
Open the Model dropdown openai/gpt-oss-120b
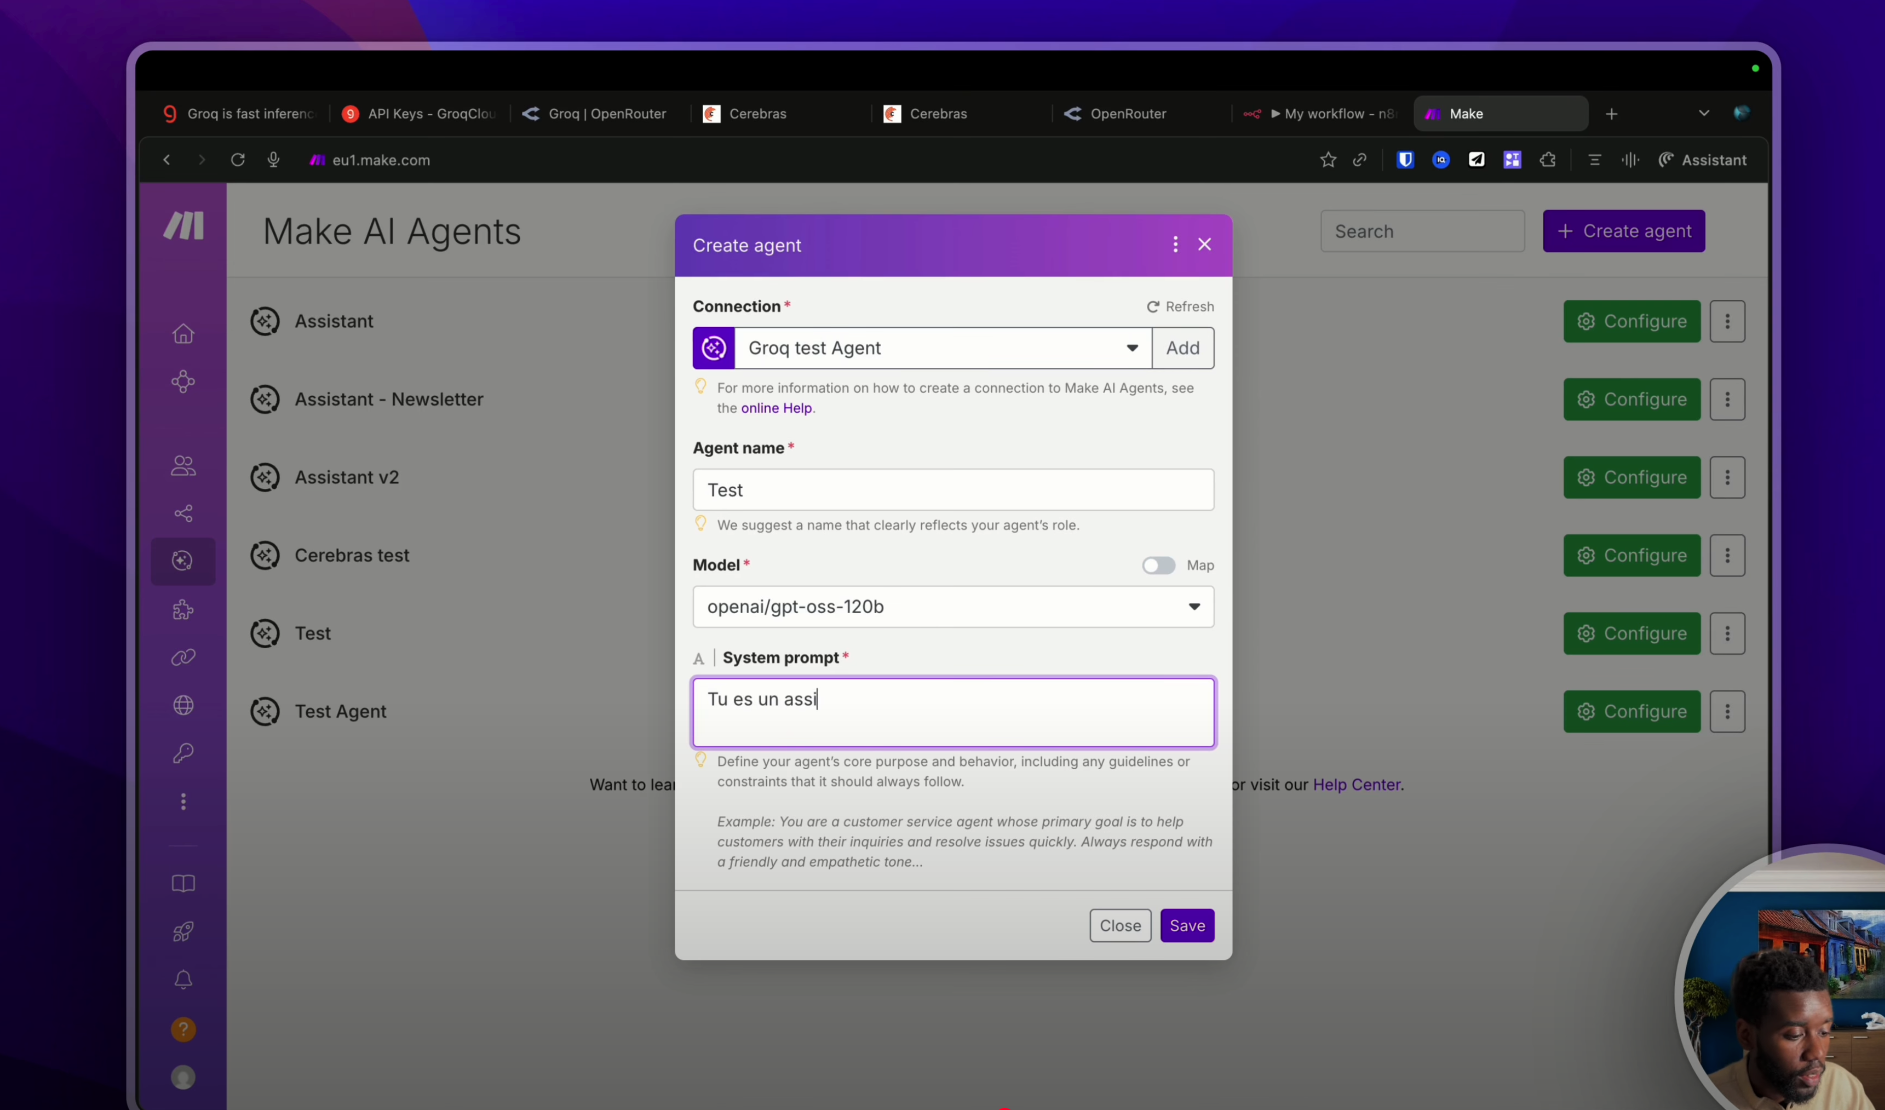click(x=953, y=607)
